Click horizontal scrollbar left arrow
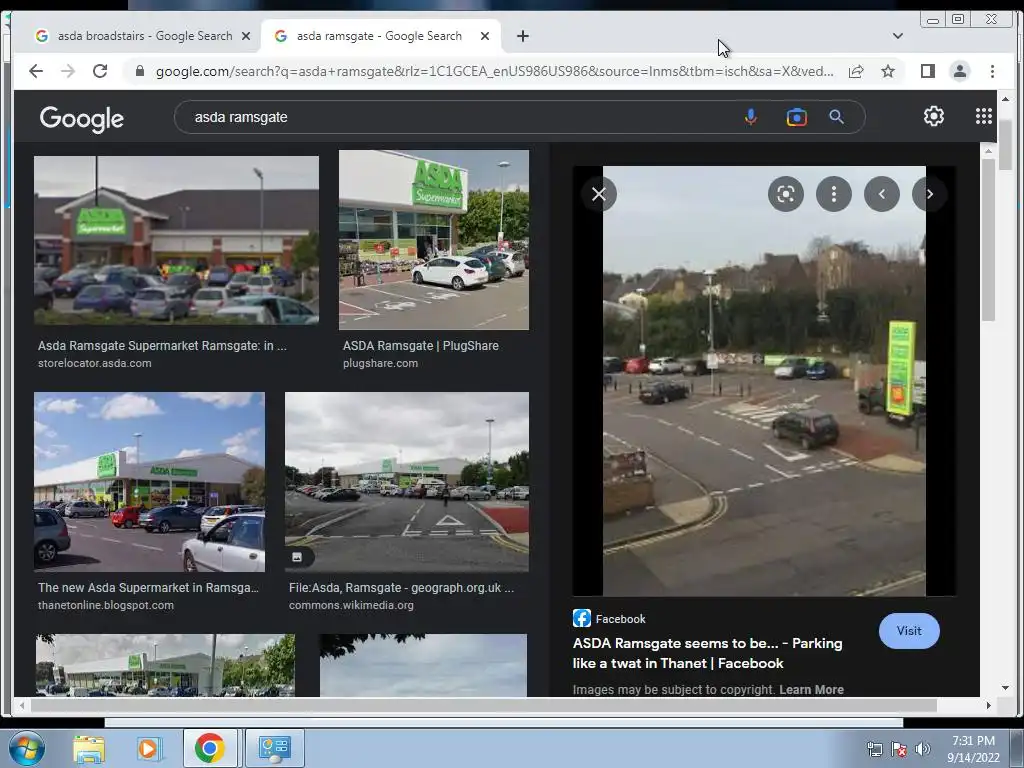Viewport: 1024px width, 768px height. click(22, 705)
